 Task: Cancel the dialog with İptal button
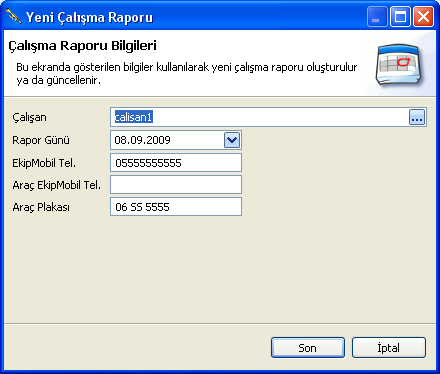tap(389, 348)
